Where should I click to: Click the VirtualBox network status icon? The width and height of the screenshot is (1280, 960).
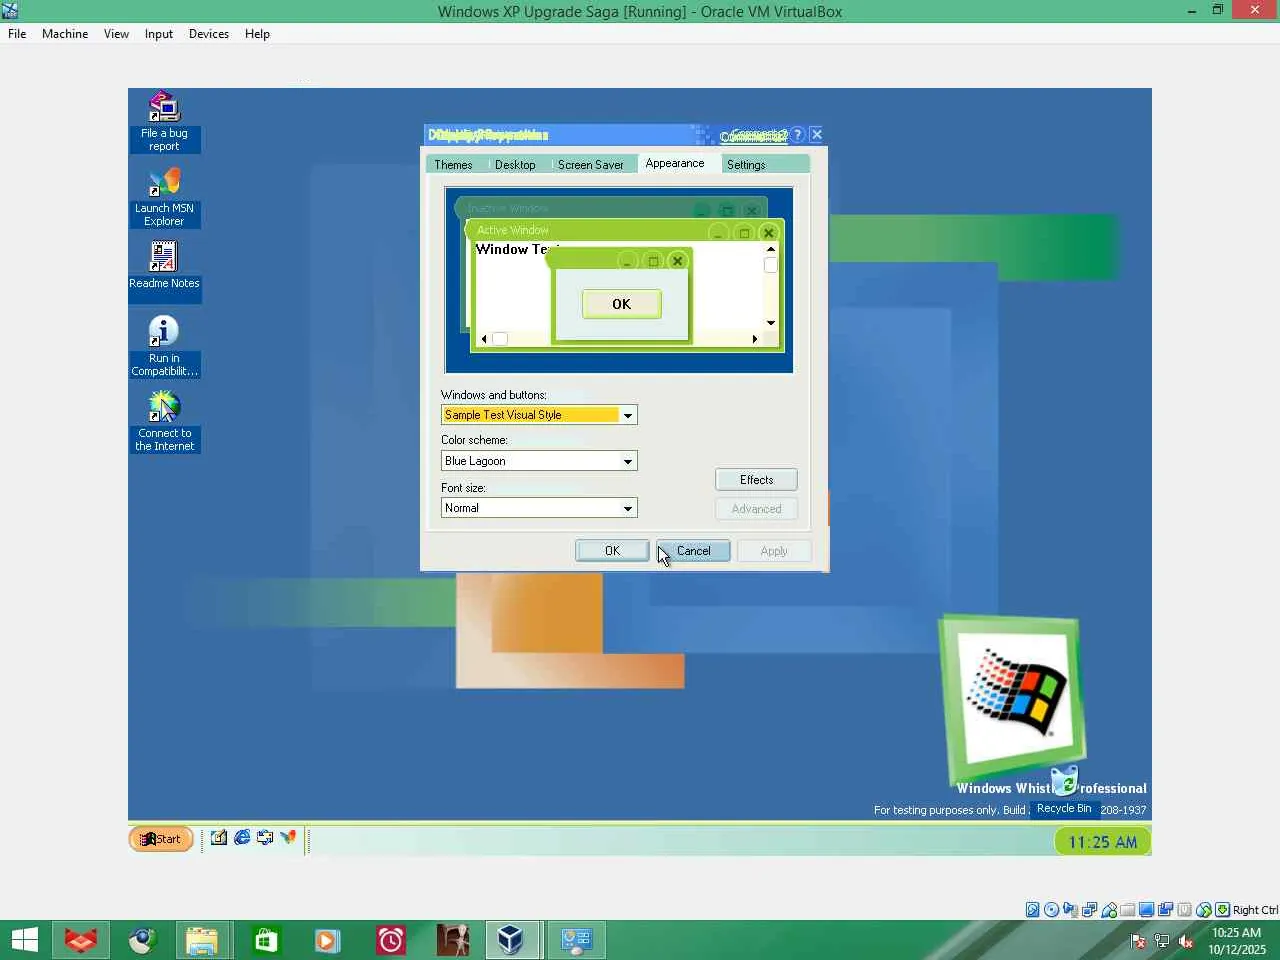click(x=1090, y=910)
